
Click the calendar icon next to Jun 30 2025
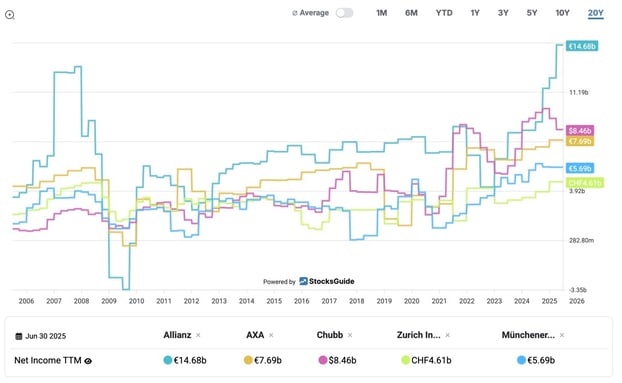pos(19,336)
